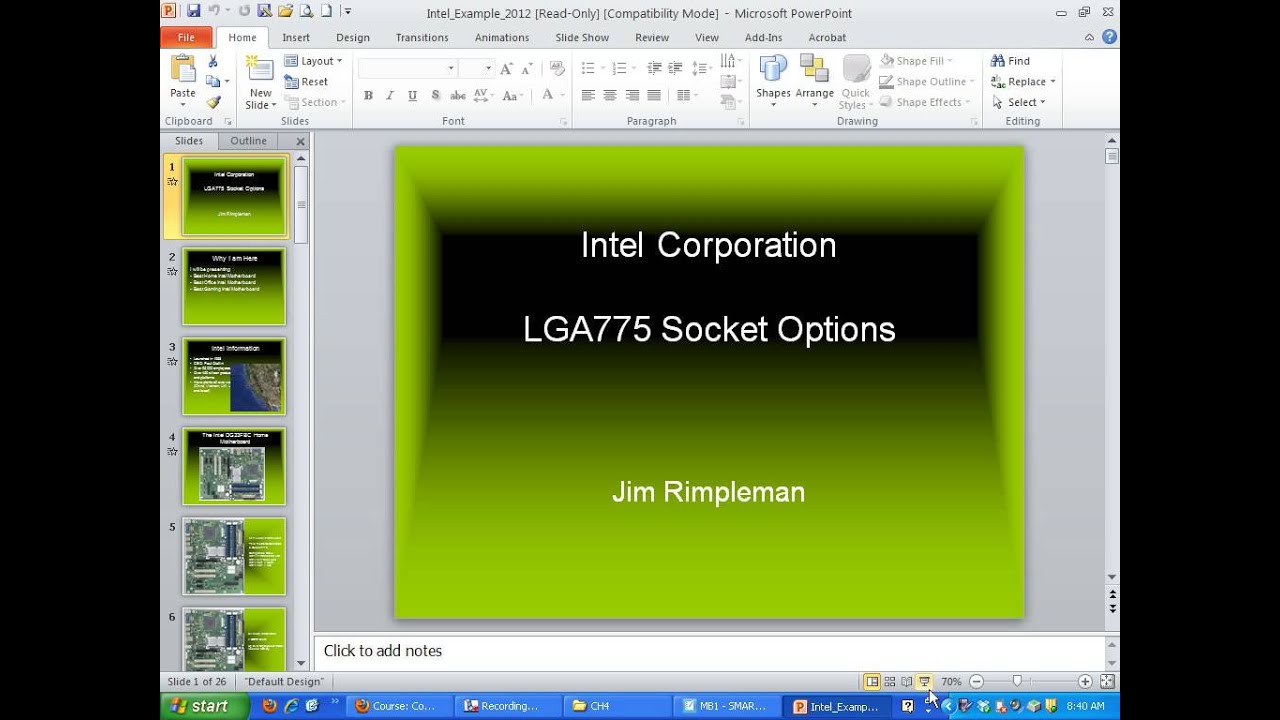Image resolution: width=1280 pixels, height=720 pixels.
Task: Switch to Reading View icon
Action: (x=907, y=682)
